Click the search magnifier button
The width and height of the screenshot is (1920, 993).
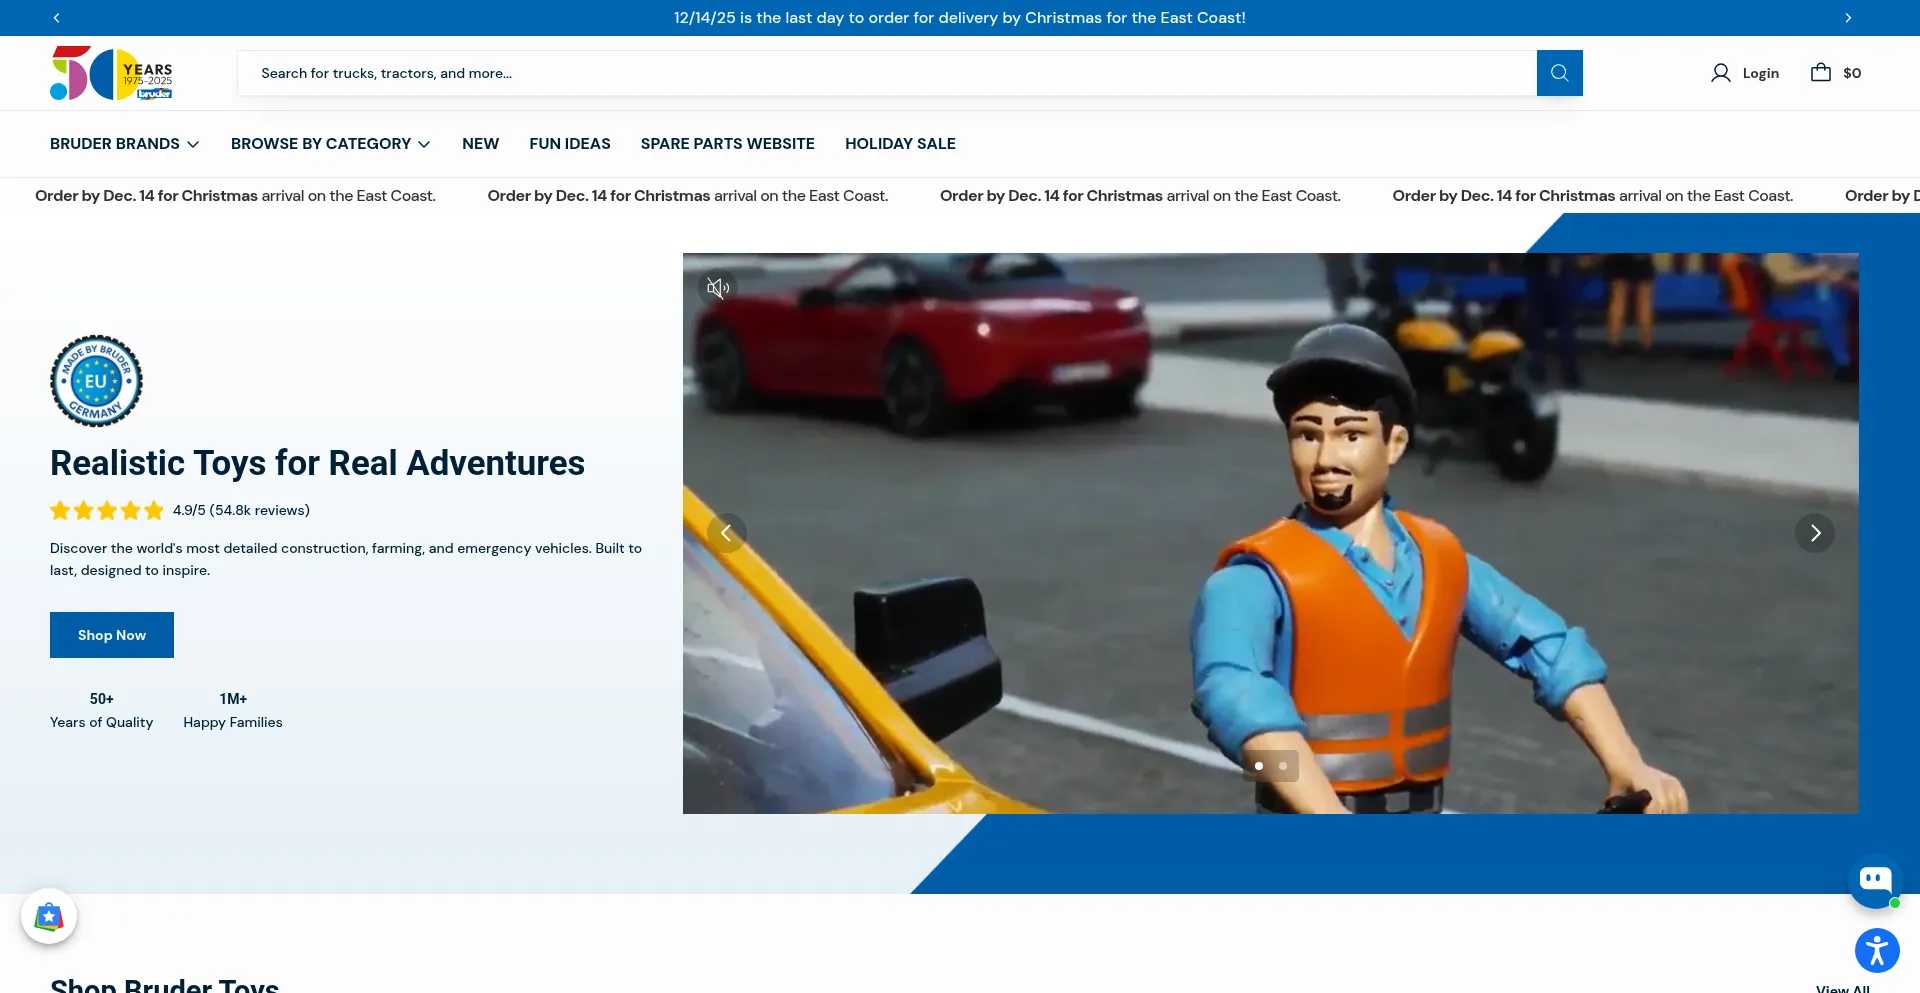1559,73
